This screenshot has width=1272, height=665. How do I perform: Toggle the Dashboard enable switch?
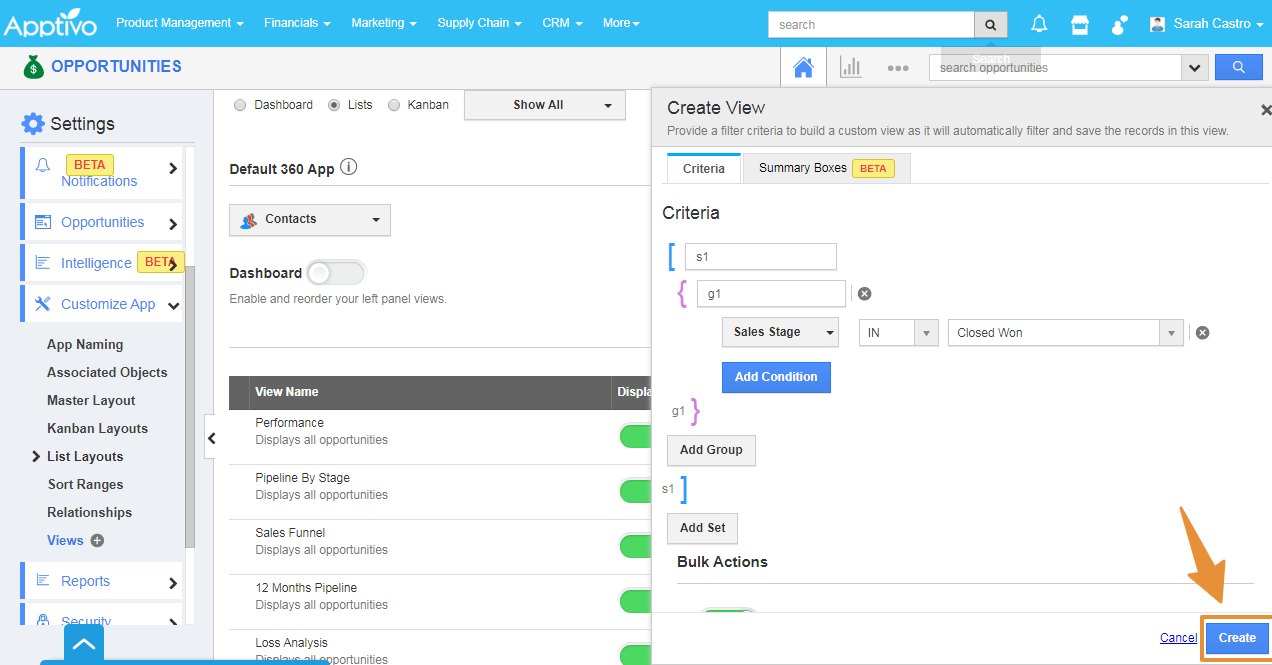tap(336, 273)
